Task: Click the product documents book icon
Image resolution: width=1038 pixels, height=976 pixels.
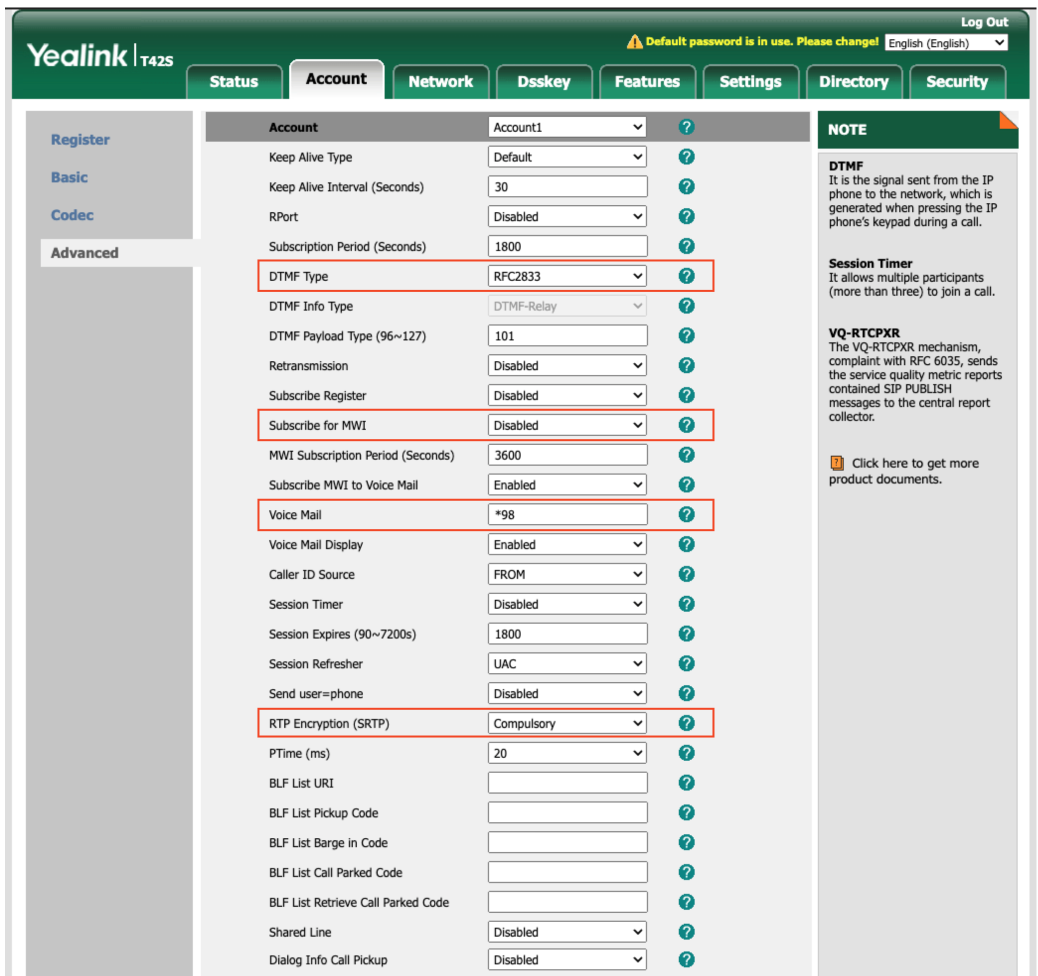Action: (x=837, y=463)
